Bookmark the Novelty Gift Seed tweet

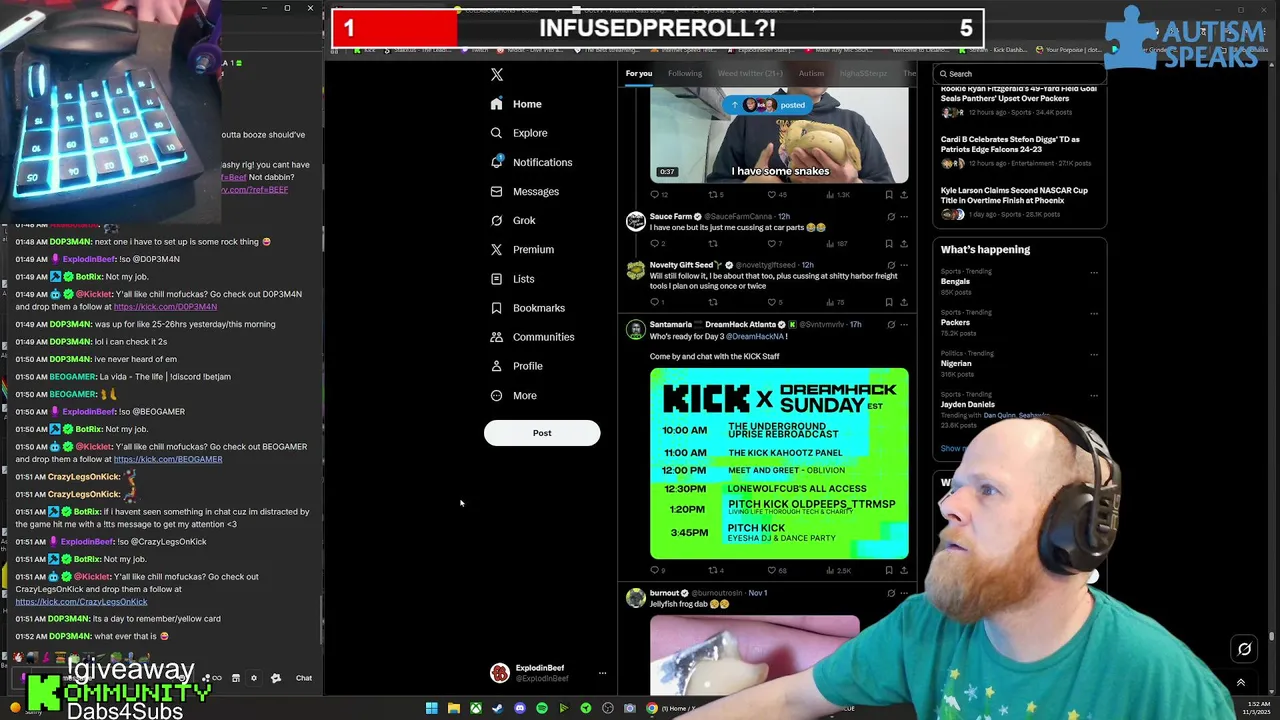[888, 302]
